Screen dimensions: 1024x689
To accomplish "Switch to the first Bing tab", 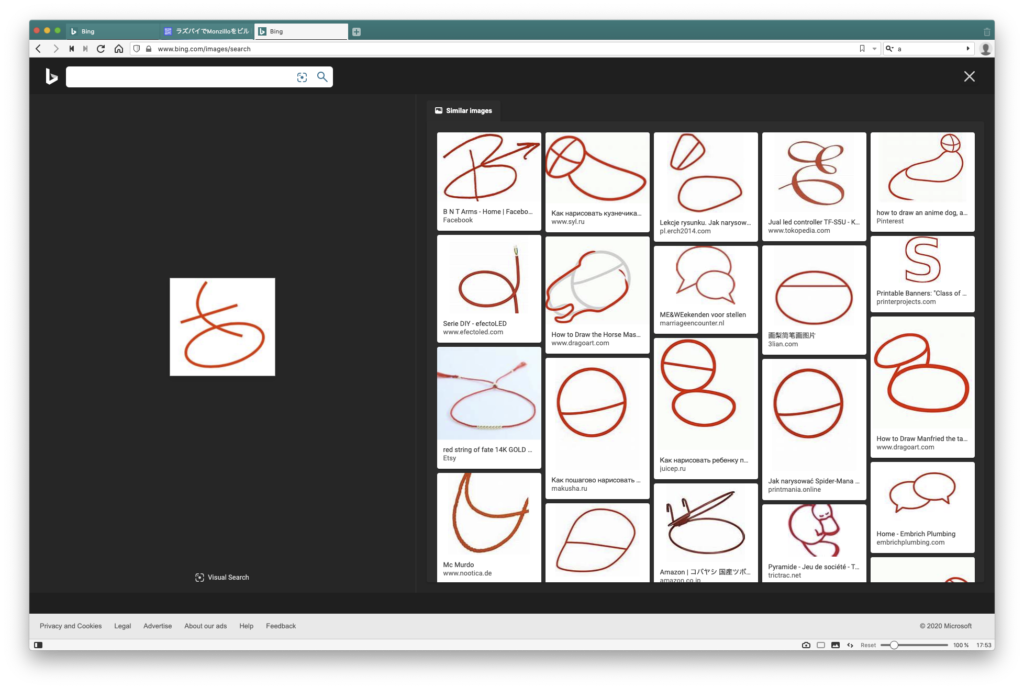I will 110,32.
